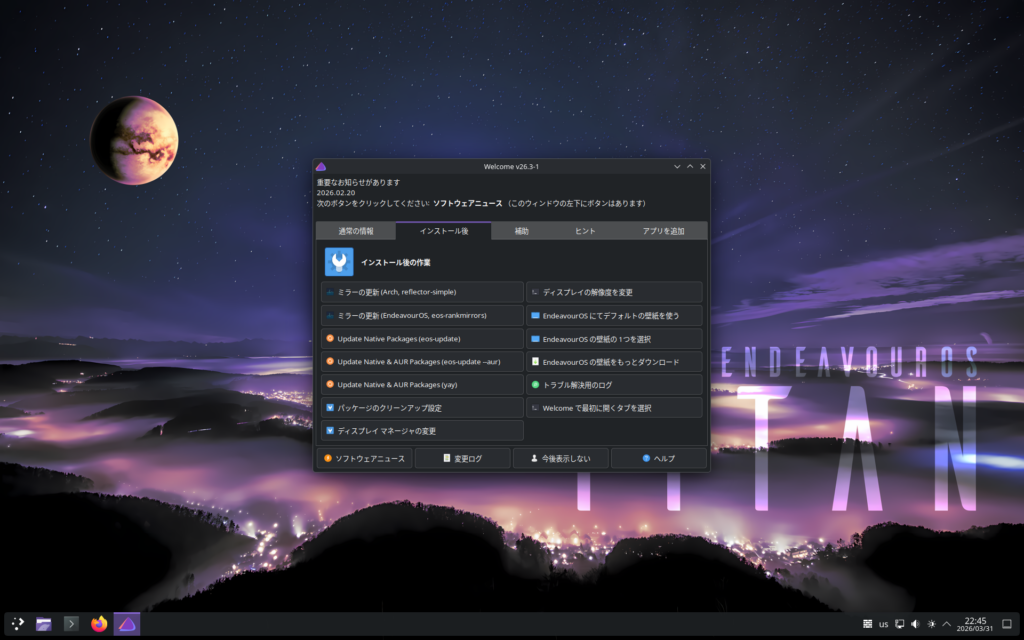
Task: Expand the hidden system tray icons
Action: pyautogui.click(x=947, y=624)
